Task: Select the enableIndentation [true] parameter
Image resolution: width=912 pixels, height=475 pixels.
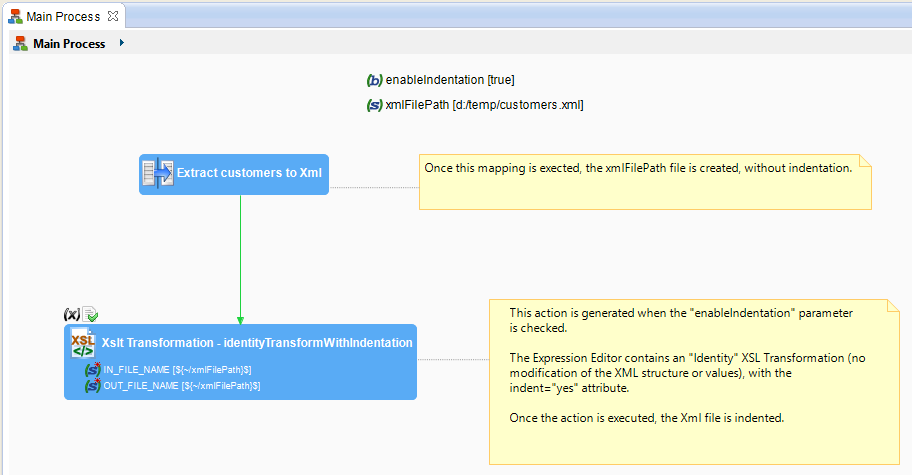Action: click(450, 80)
